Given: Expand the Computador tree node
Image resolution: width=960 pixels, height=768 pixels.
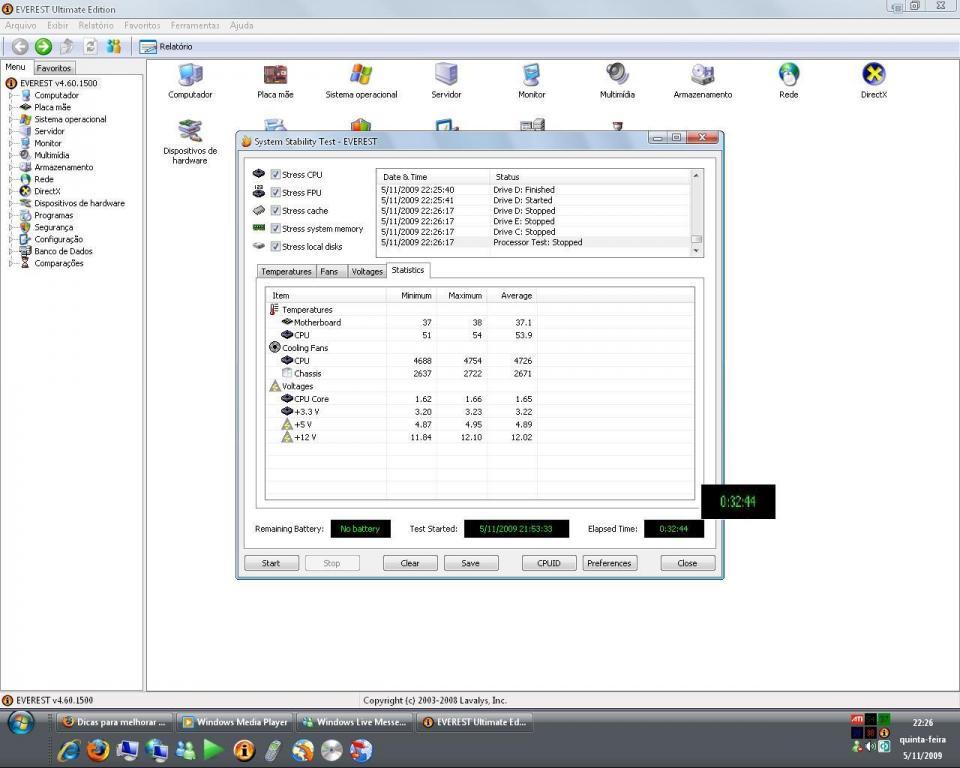Looking at the screenshot, I should (10, 96).
